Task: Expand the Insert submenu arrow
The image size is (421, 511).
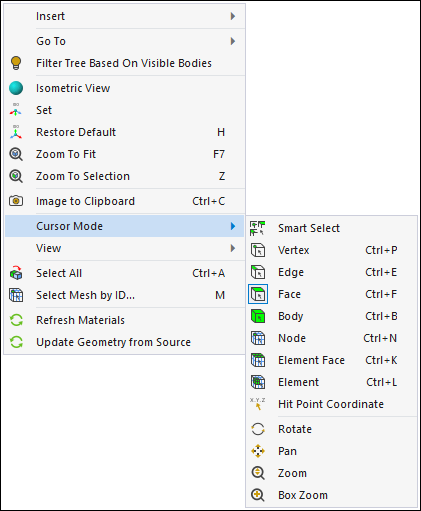Action: tap(233, 16)
